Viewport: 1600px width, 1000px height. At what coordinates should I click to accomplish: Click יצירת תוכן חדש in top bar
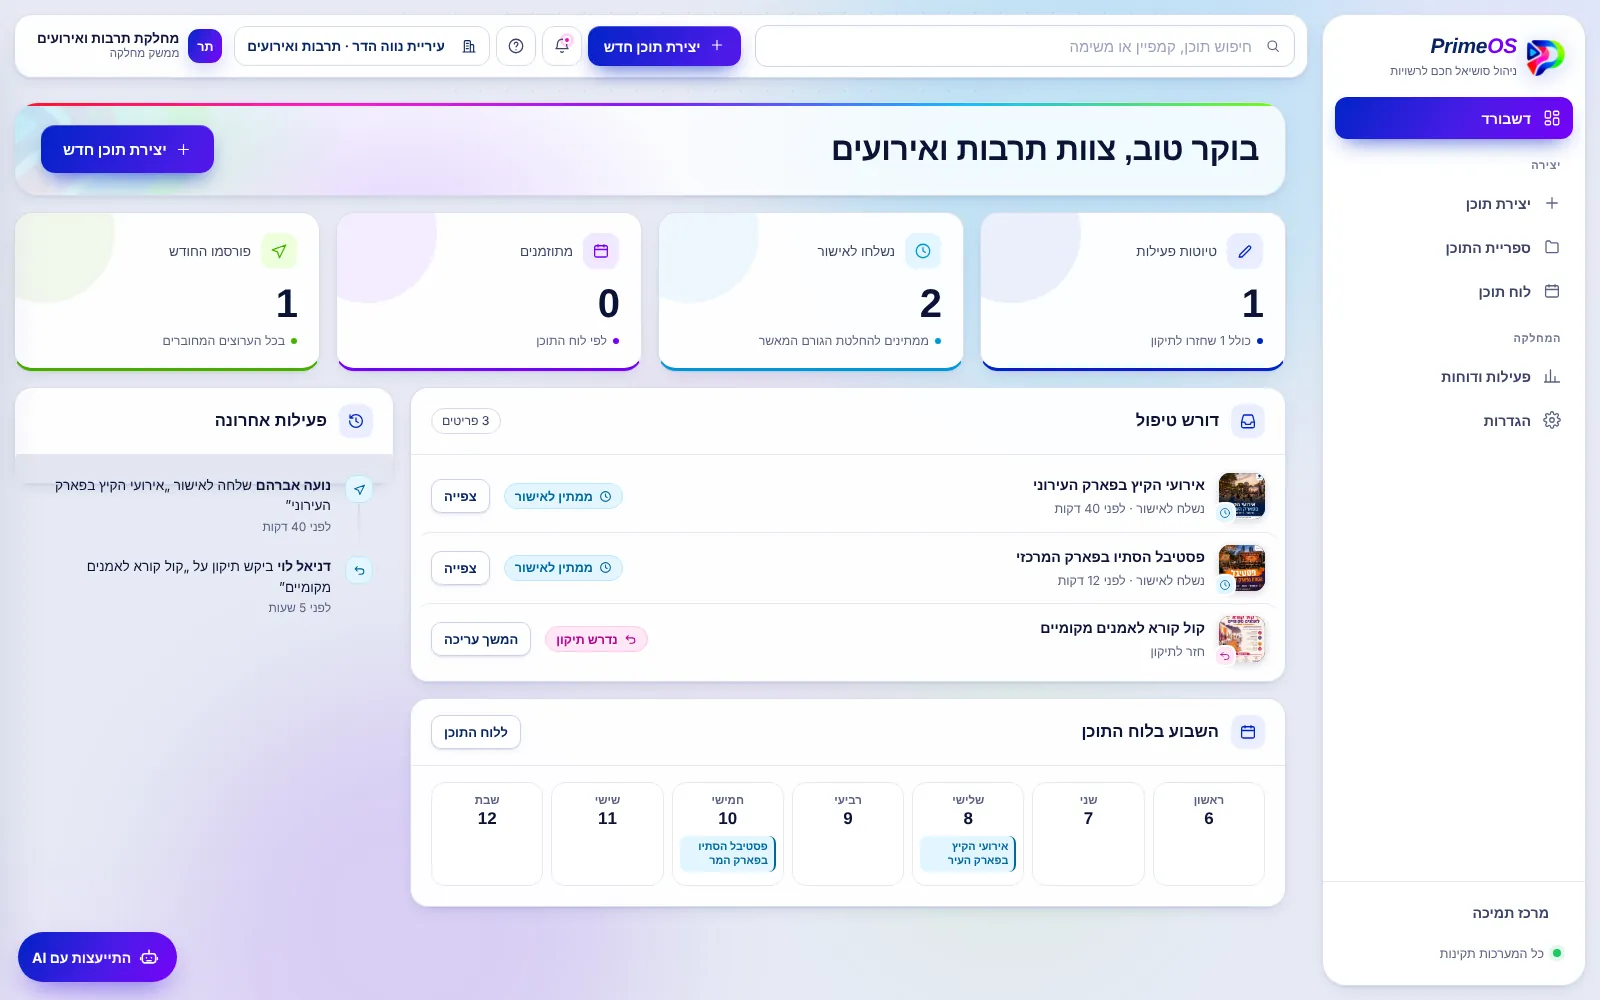pos(664,46)
